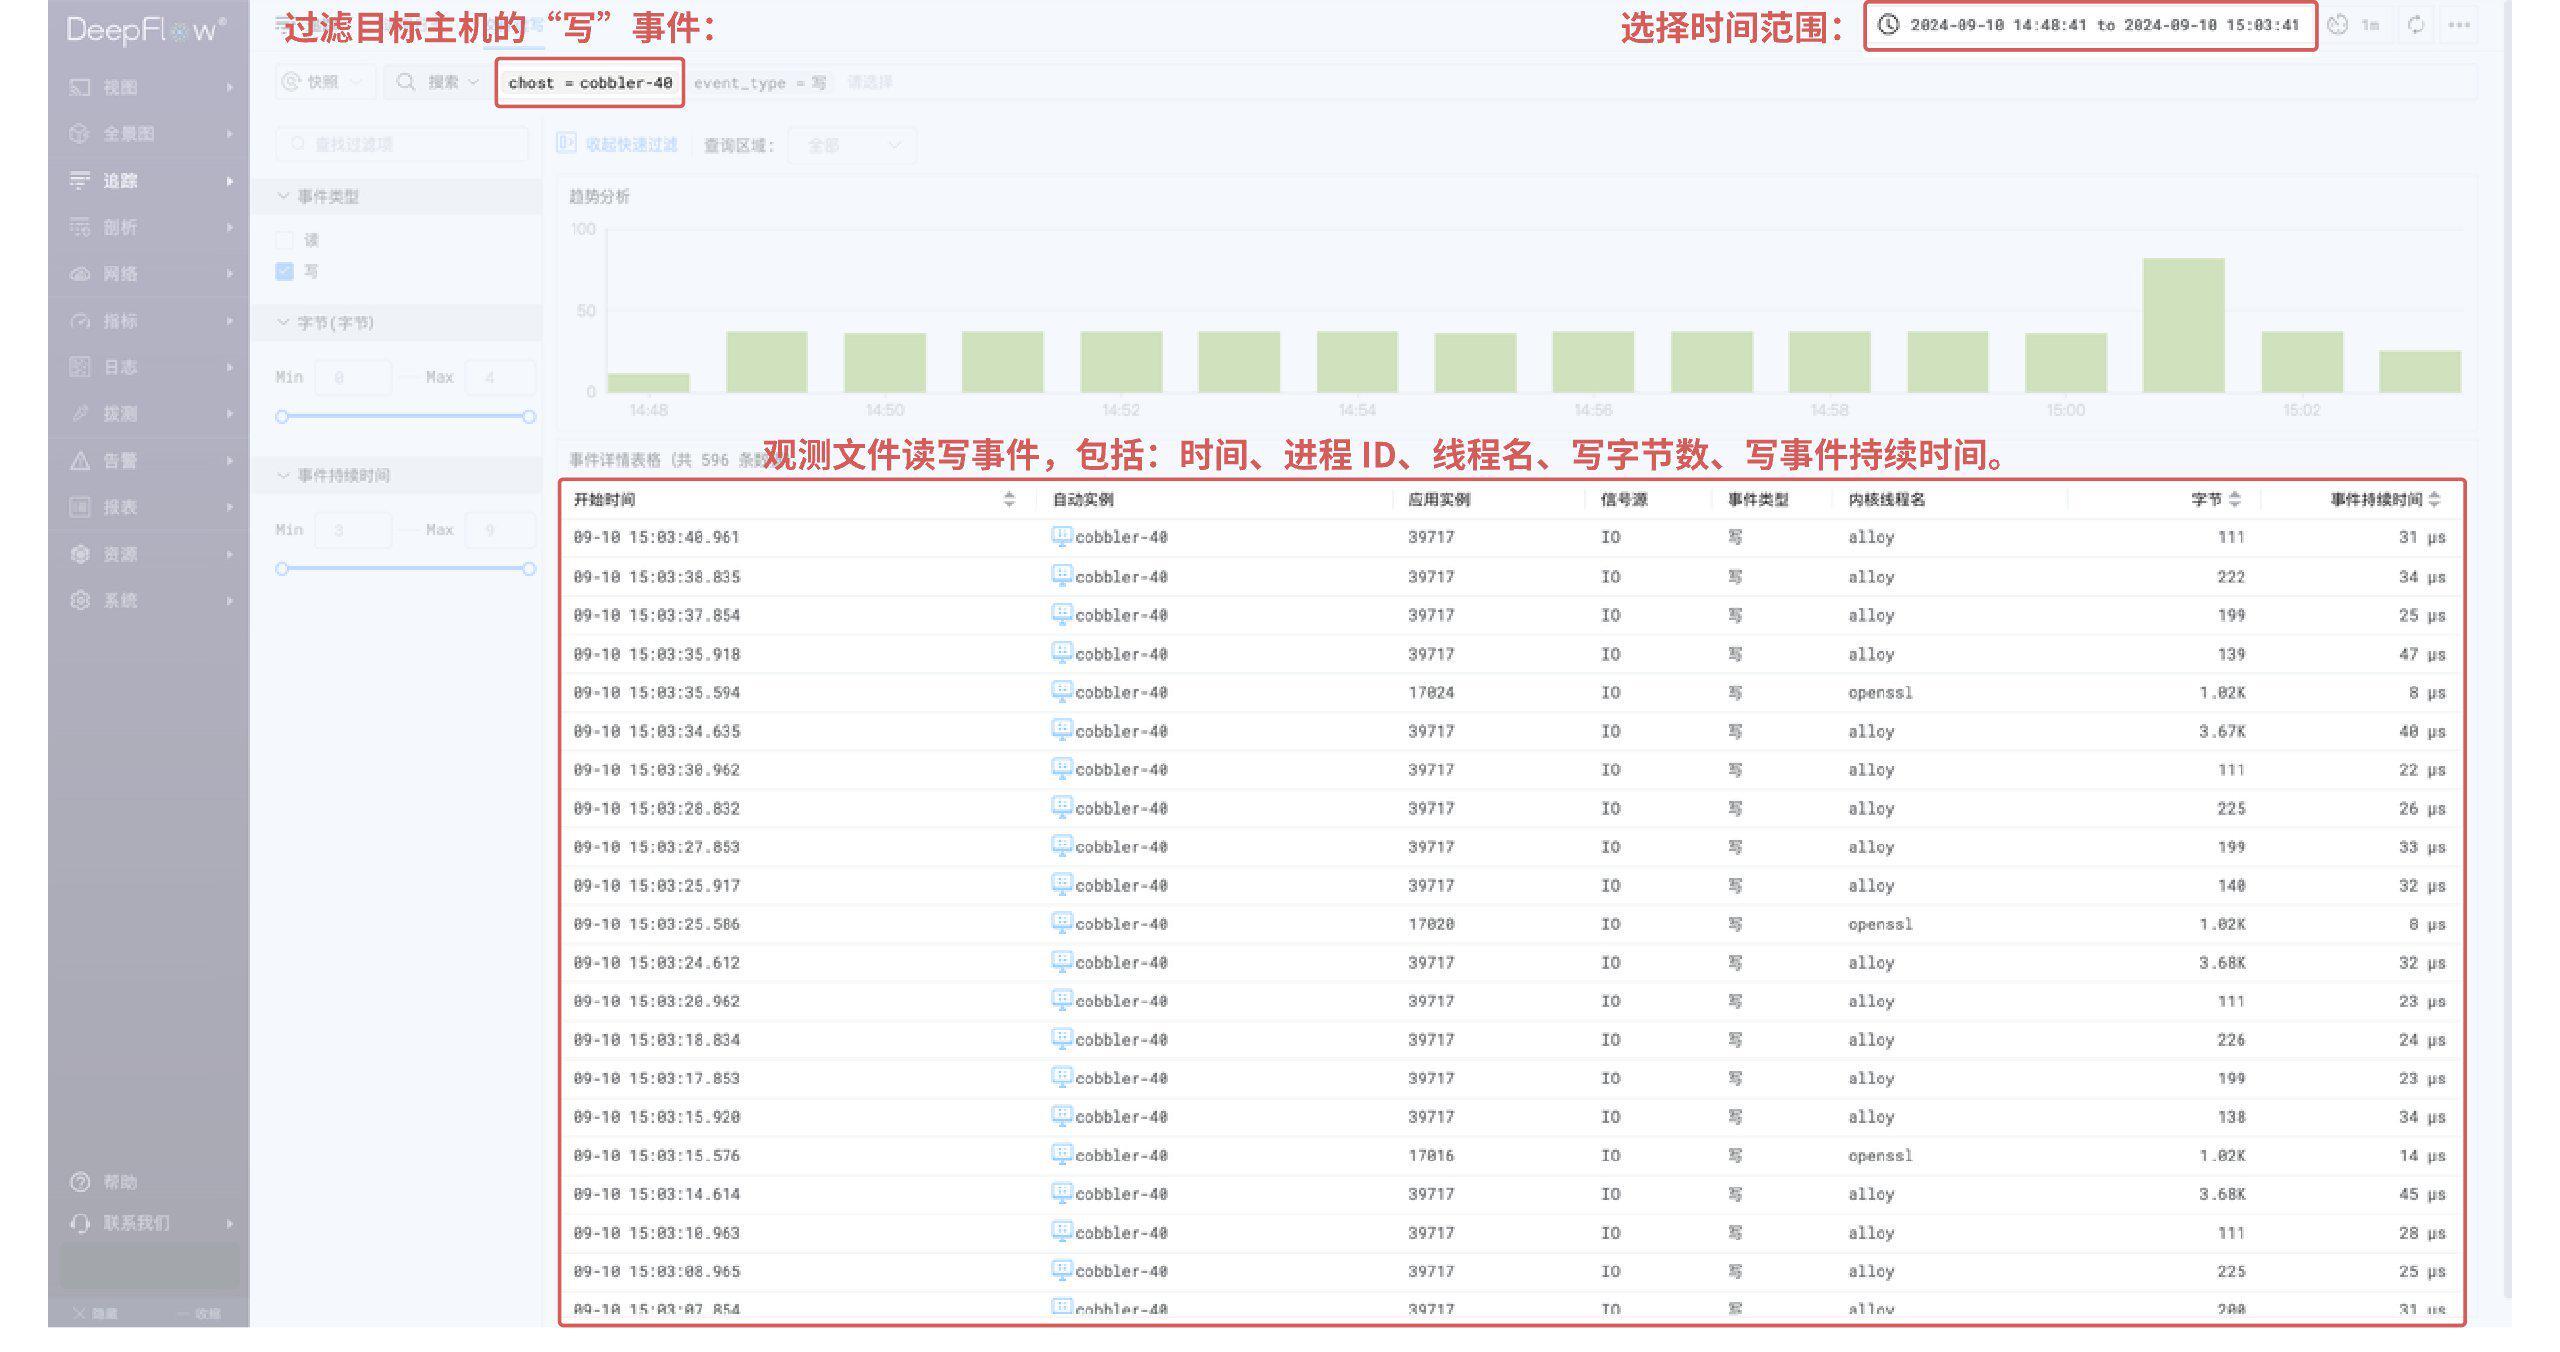Click the 拨测 icon in the sidebar
Screen dimensions: 2560x1352
click(x=80, y=414)
